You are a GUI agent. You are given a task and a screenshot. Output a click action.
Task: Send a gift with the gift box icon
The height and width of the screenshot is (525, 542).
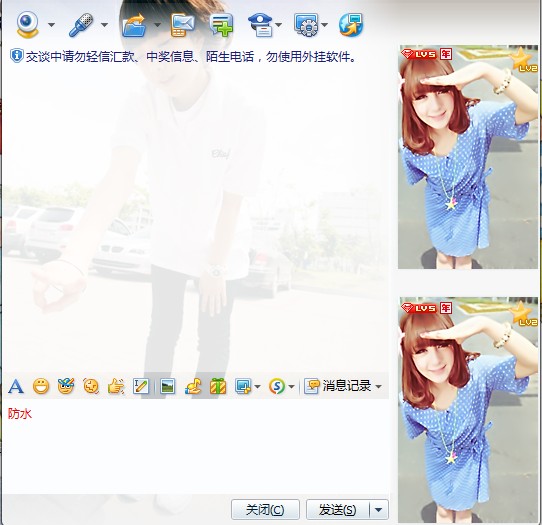coord(218,386)
